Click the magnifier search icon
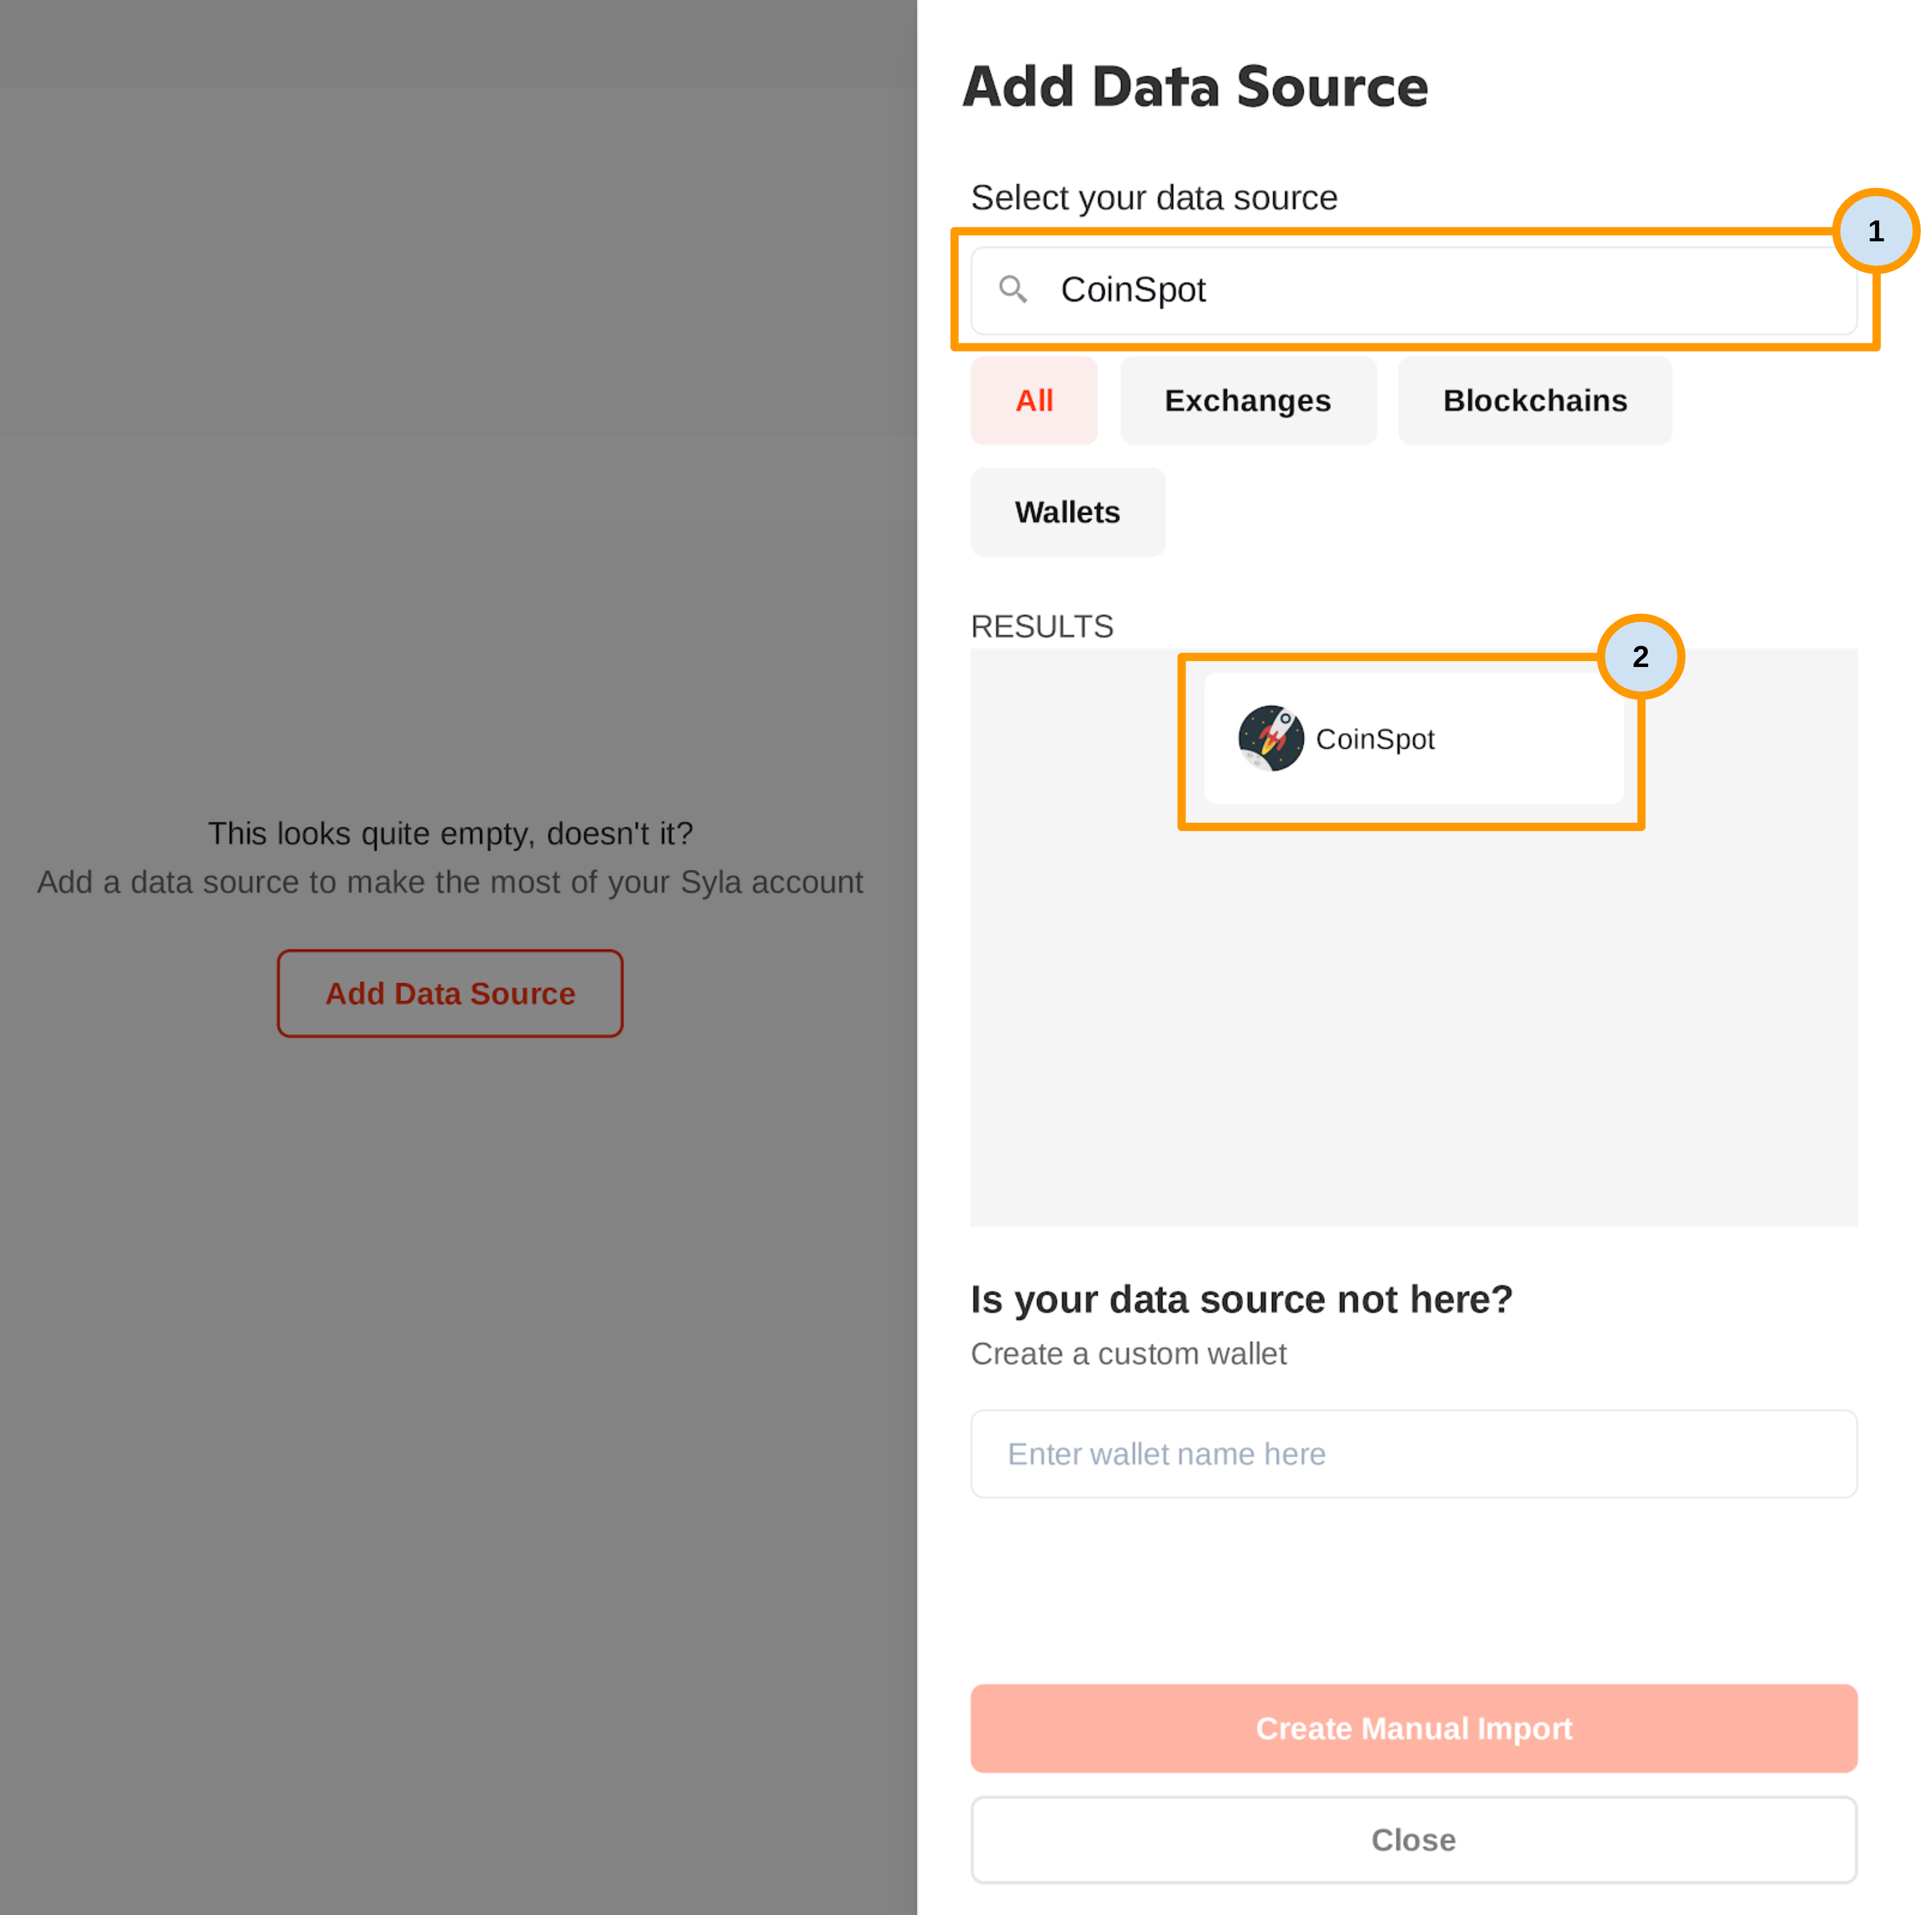 coord(1013,289)
